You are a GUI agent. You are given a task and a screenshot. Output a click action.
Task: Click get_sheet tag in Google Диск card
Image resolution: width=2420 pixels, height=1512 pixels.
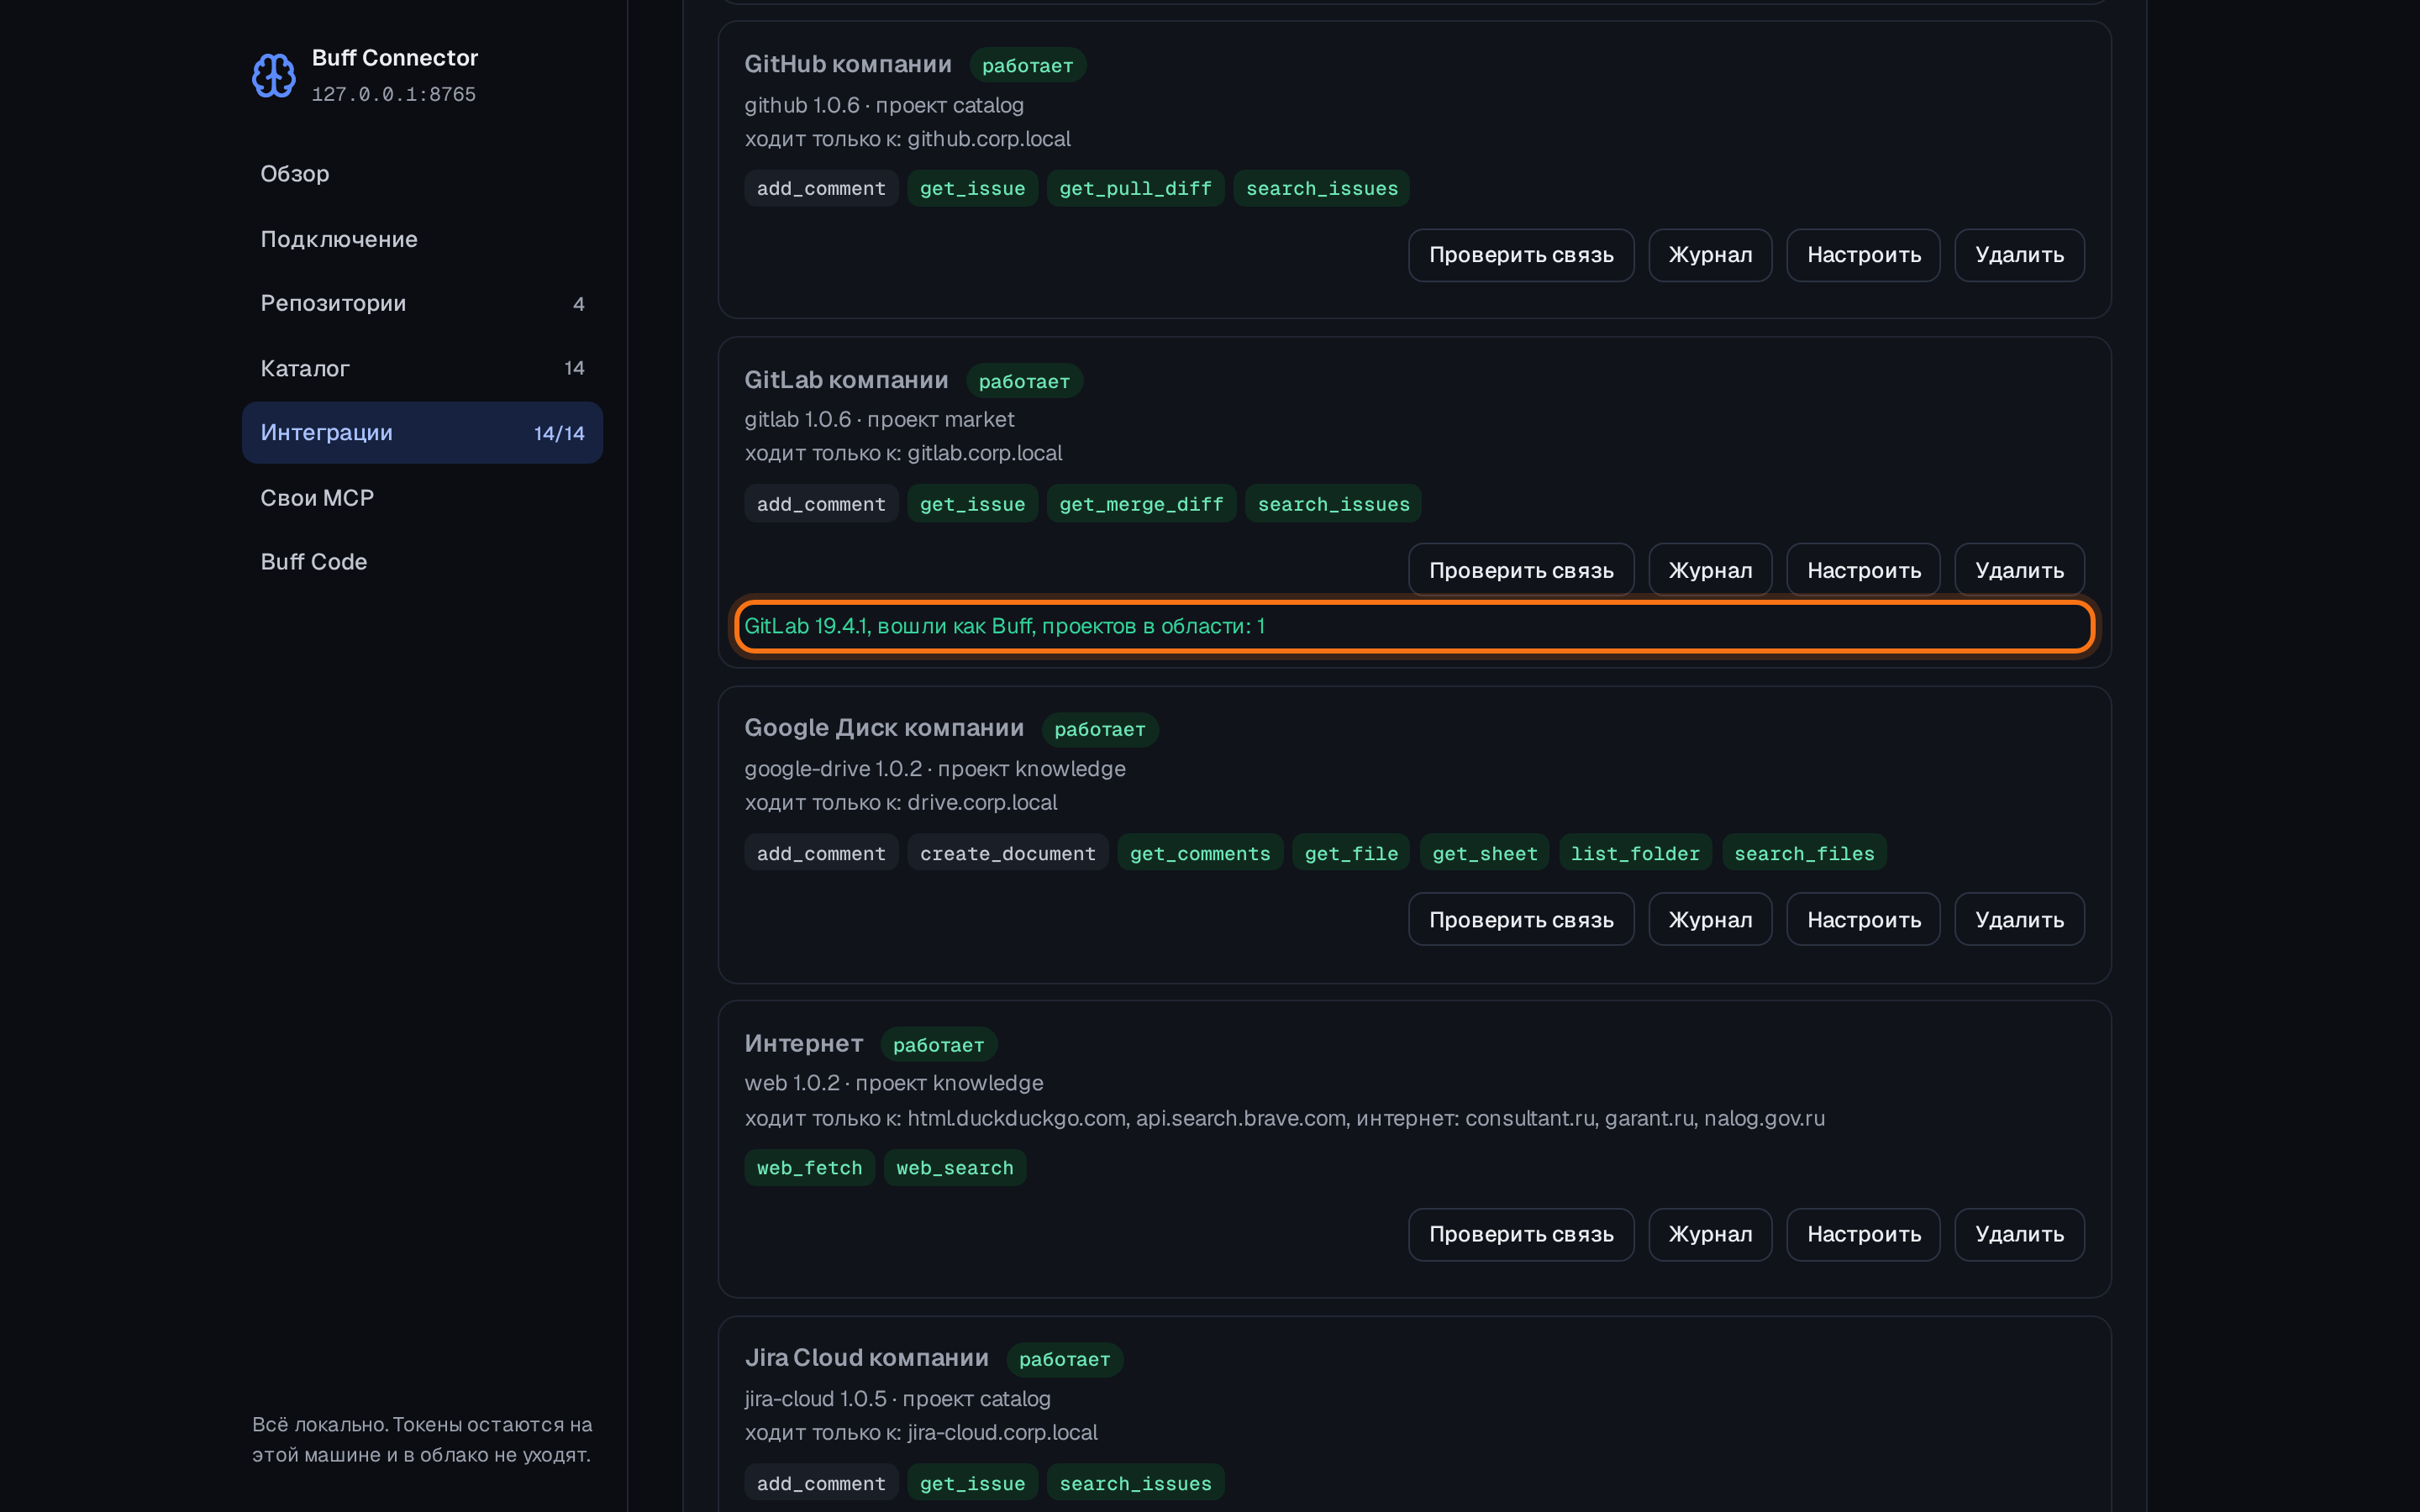(1484, 853)
